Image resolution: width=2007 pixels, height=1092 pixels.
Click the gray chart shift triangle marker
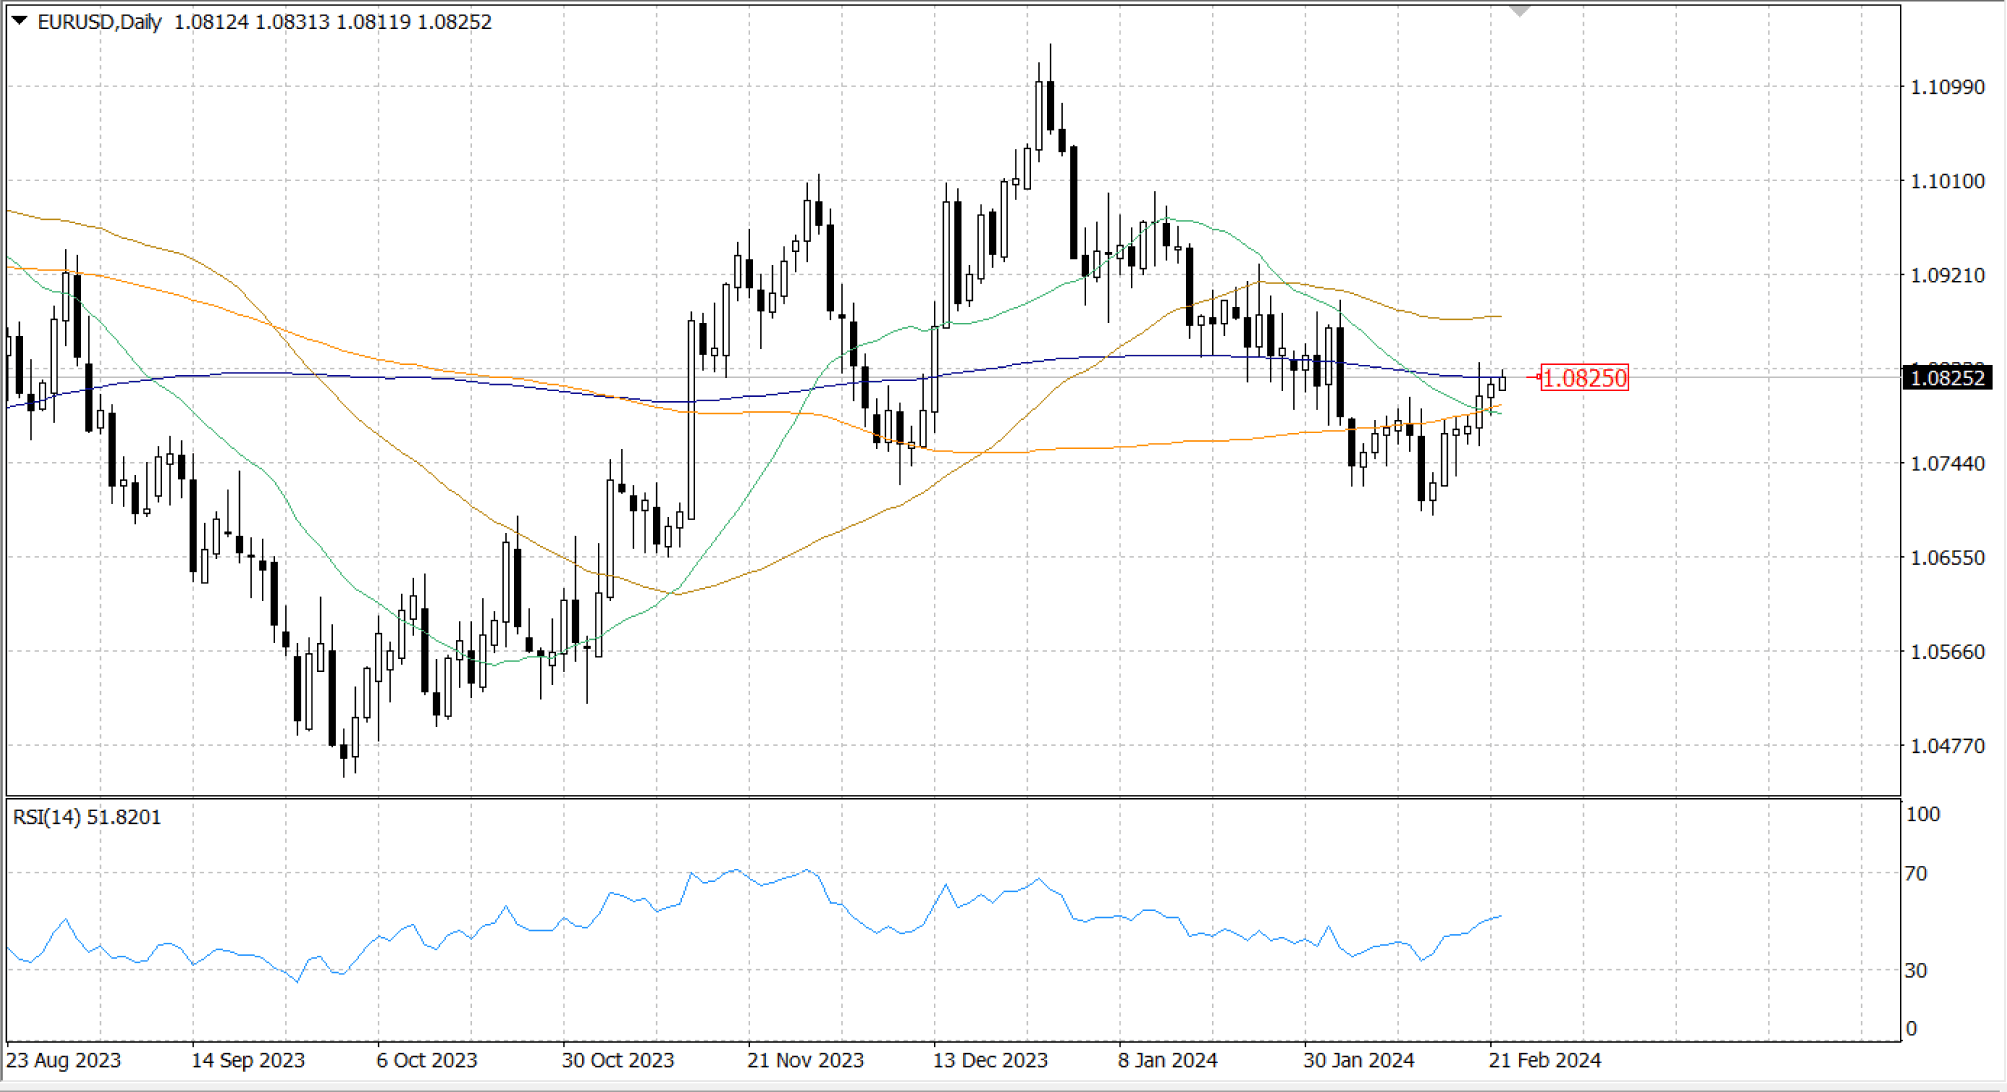pos(1519,11)
